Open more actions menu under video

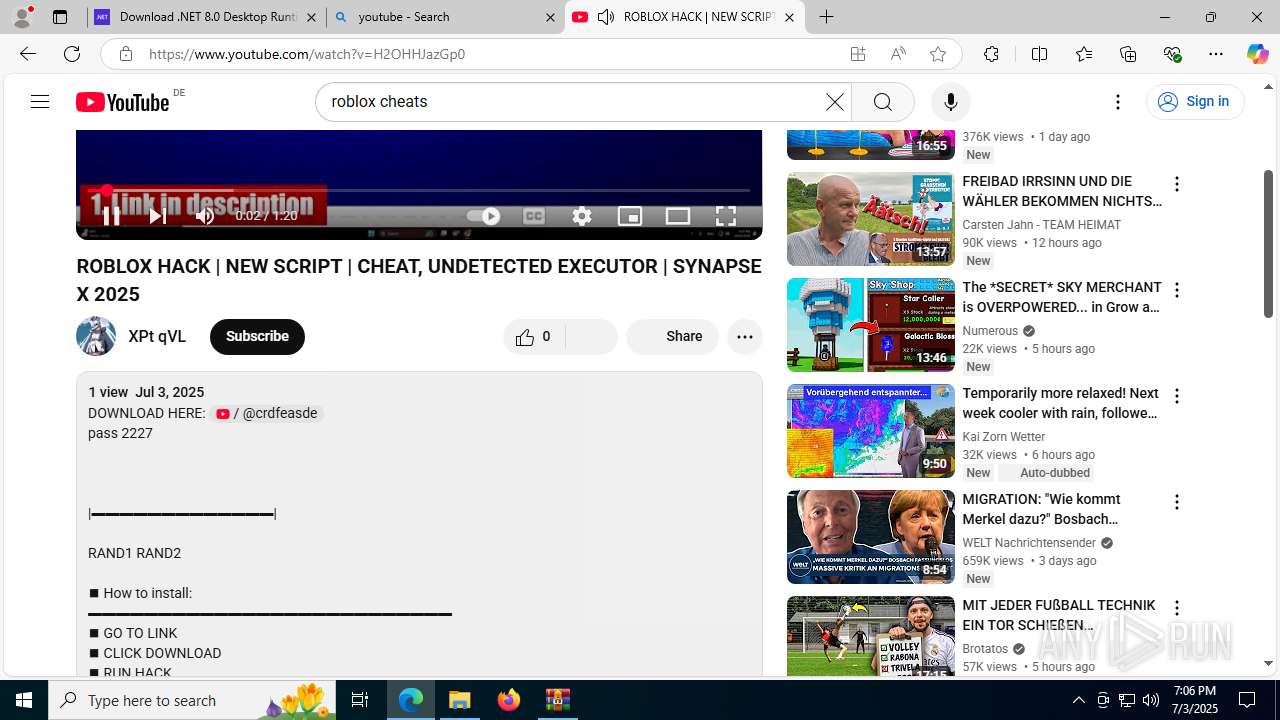point(745,337)
